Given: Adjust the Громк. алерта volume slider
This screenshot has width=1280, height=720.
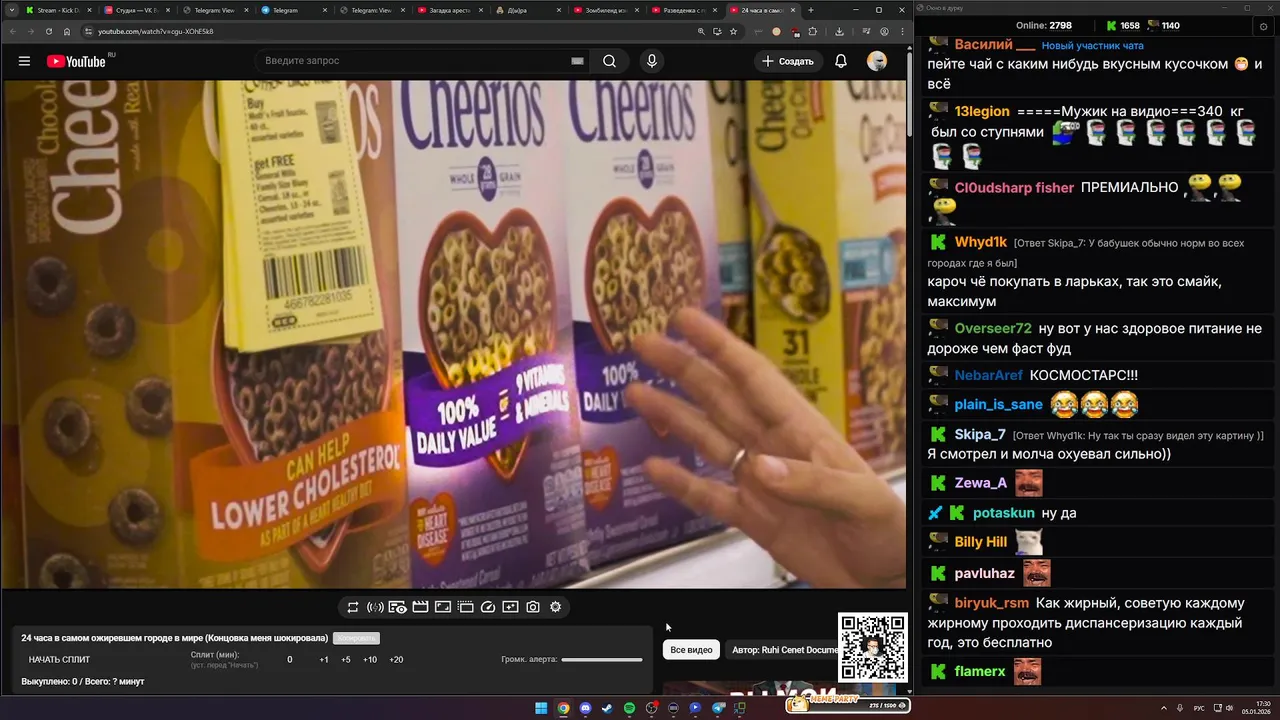Looking at the screenshot, I should (x=602, y=660).
